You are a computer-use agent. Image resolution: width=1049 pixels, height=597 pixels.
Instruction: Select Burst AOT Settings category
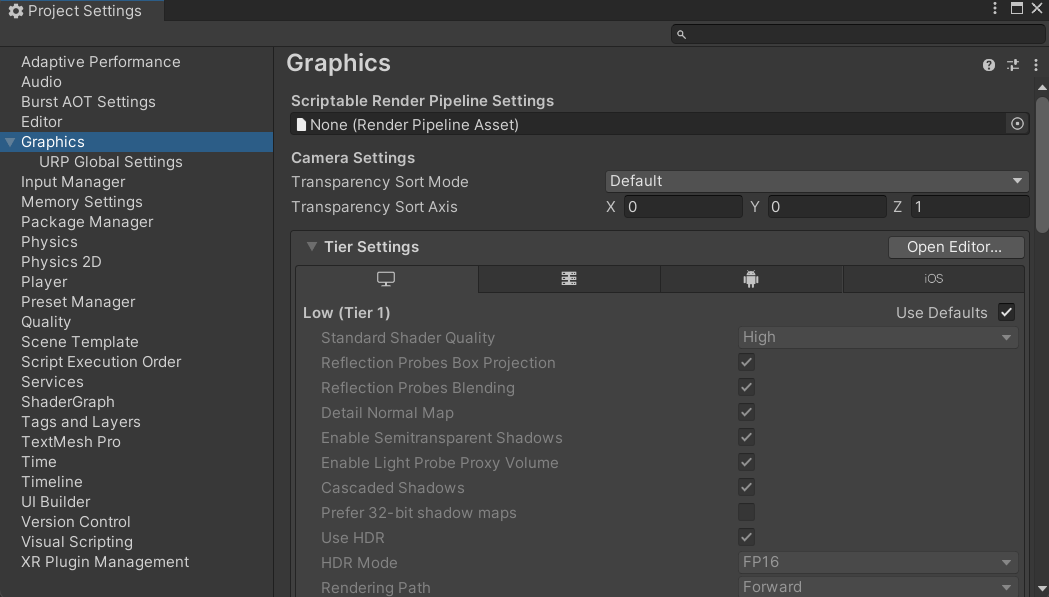pyautogui.click(x=88, y=102)
